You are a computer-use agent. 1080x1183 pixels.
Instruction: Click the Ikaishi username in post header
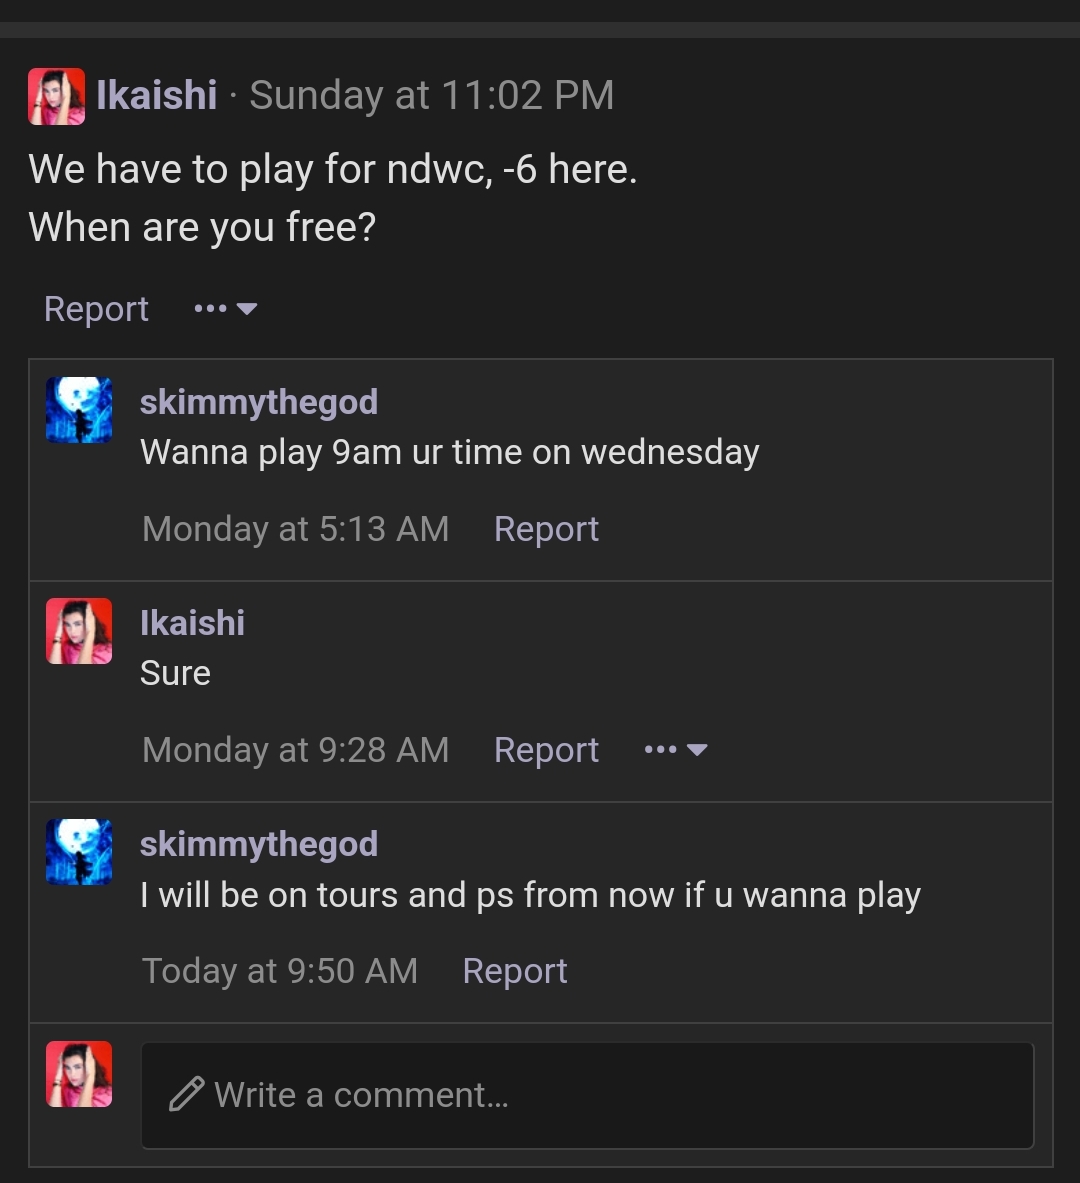[x=156, y=95]
